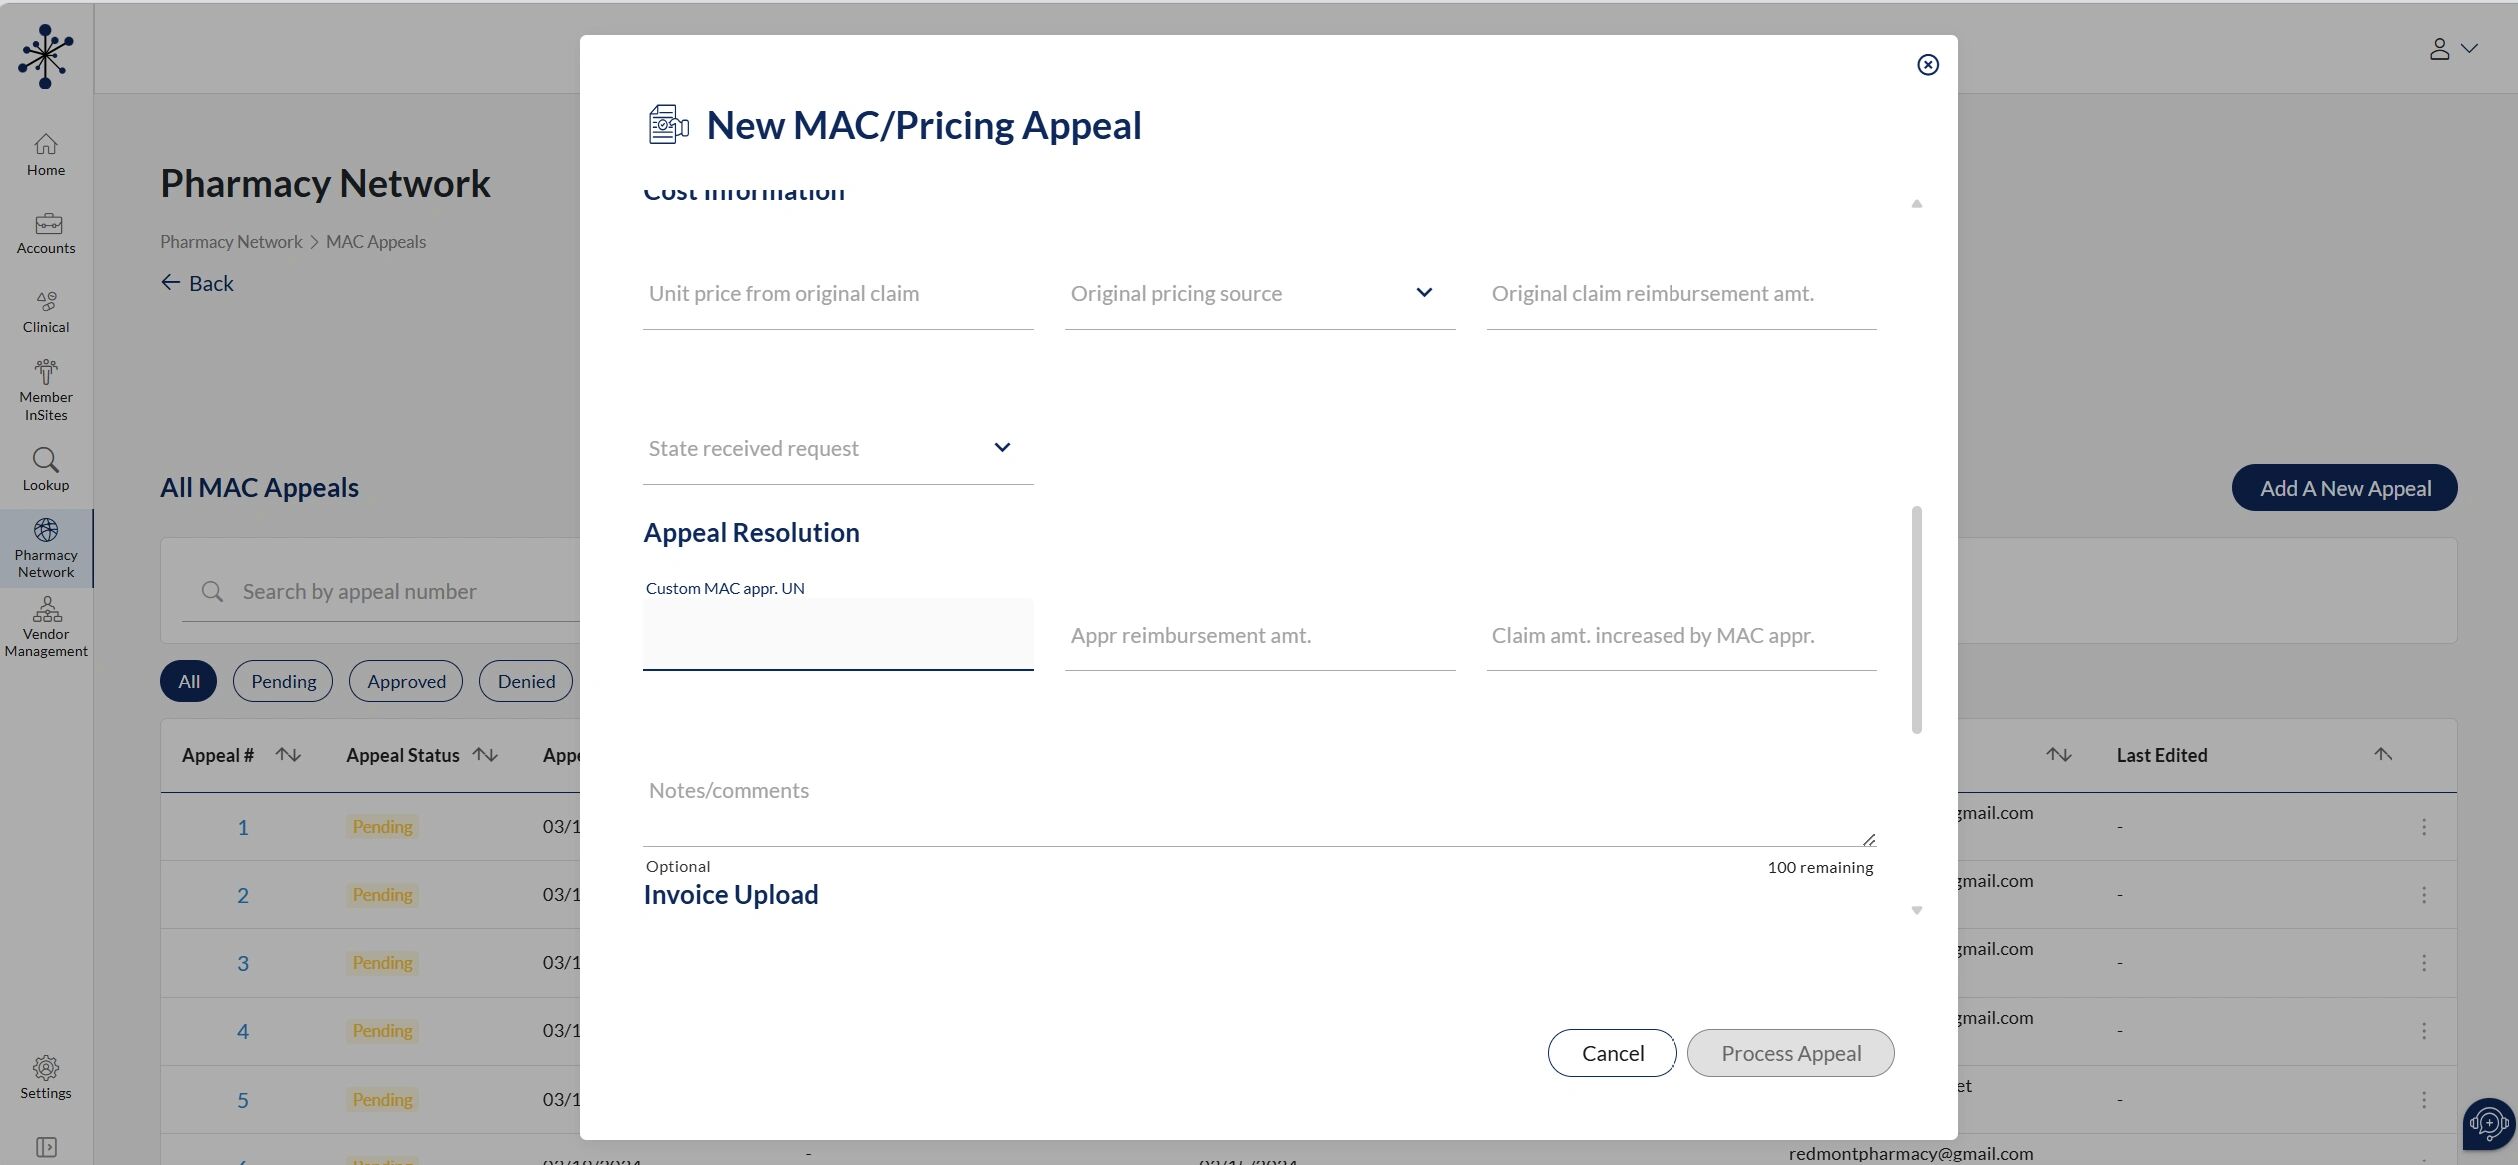Open Member InSites page

46,390
